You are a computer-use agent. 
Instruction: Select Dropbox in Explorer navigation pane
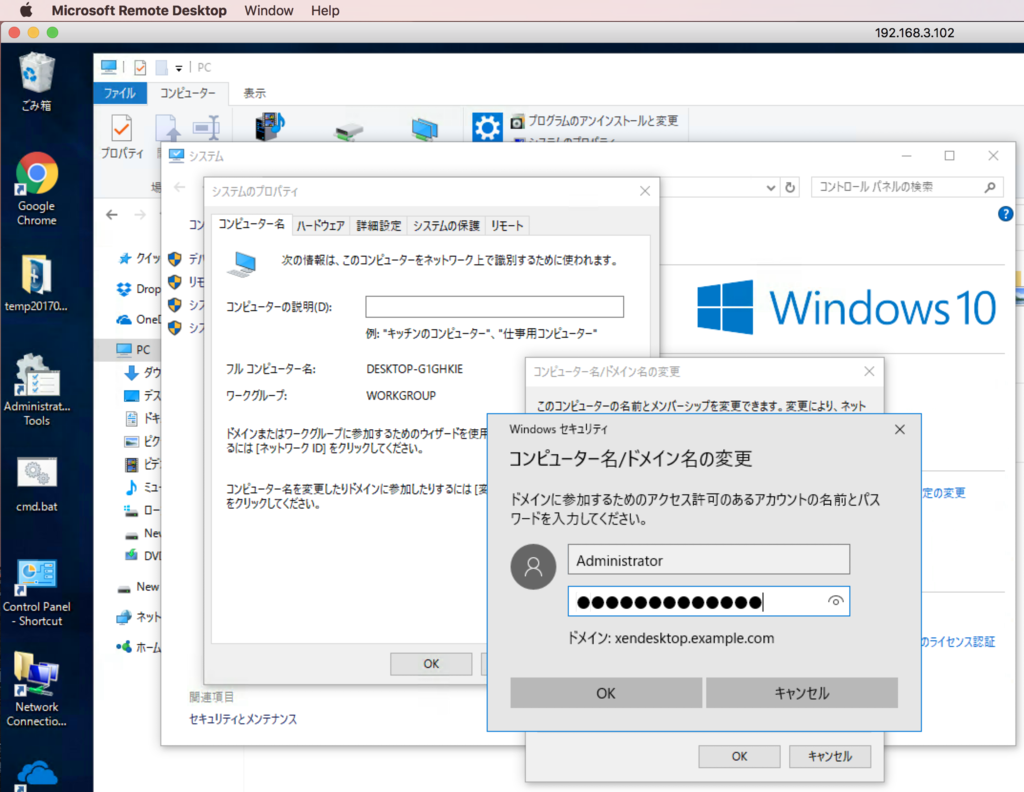tap(138, 289)
